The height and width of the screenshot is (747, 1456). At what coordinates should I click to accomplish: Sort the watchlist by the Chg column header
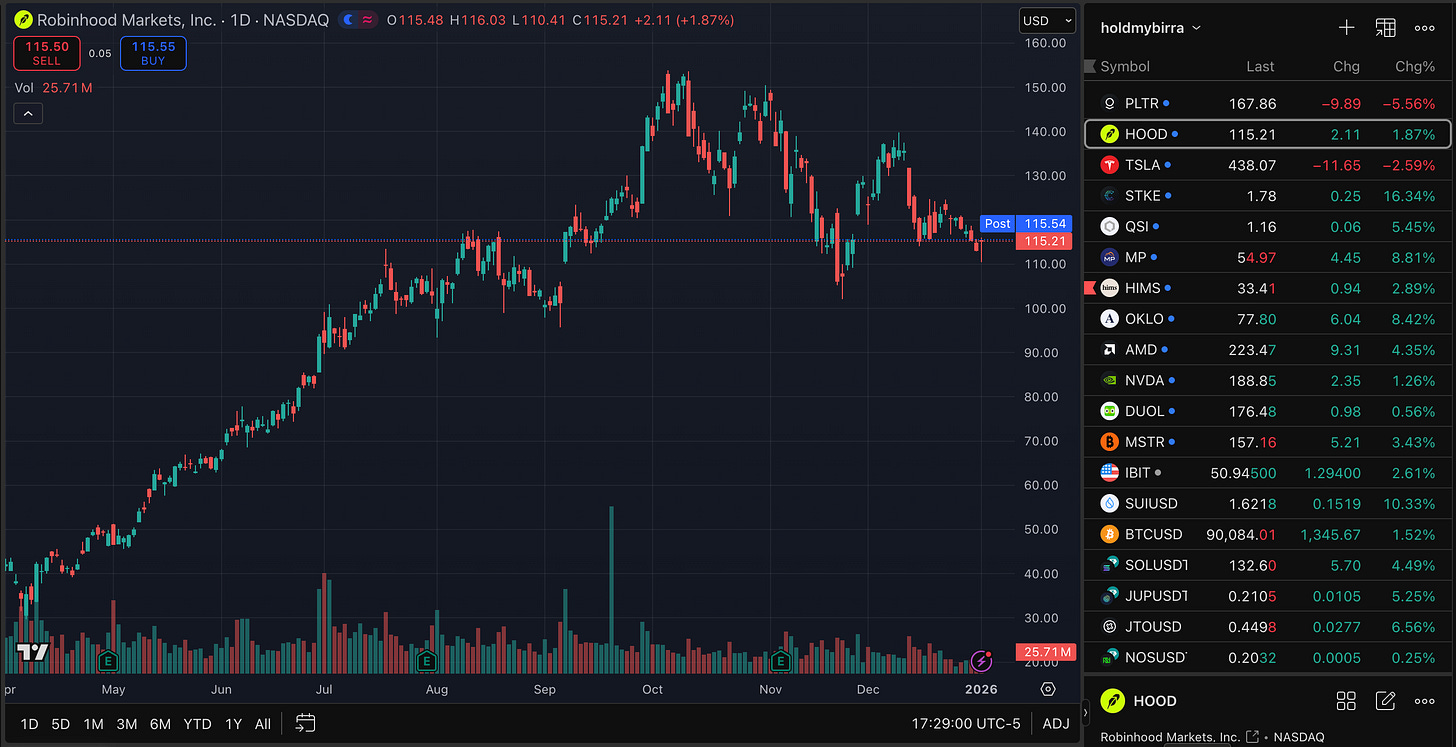(1346, 66)
